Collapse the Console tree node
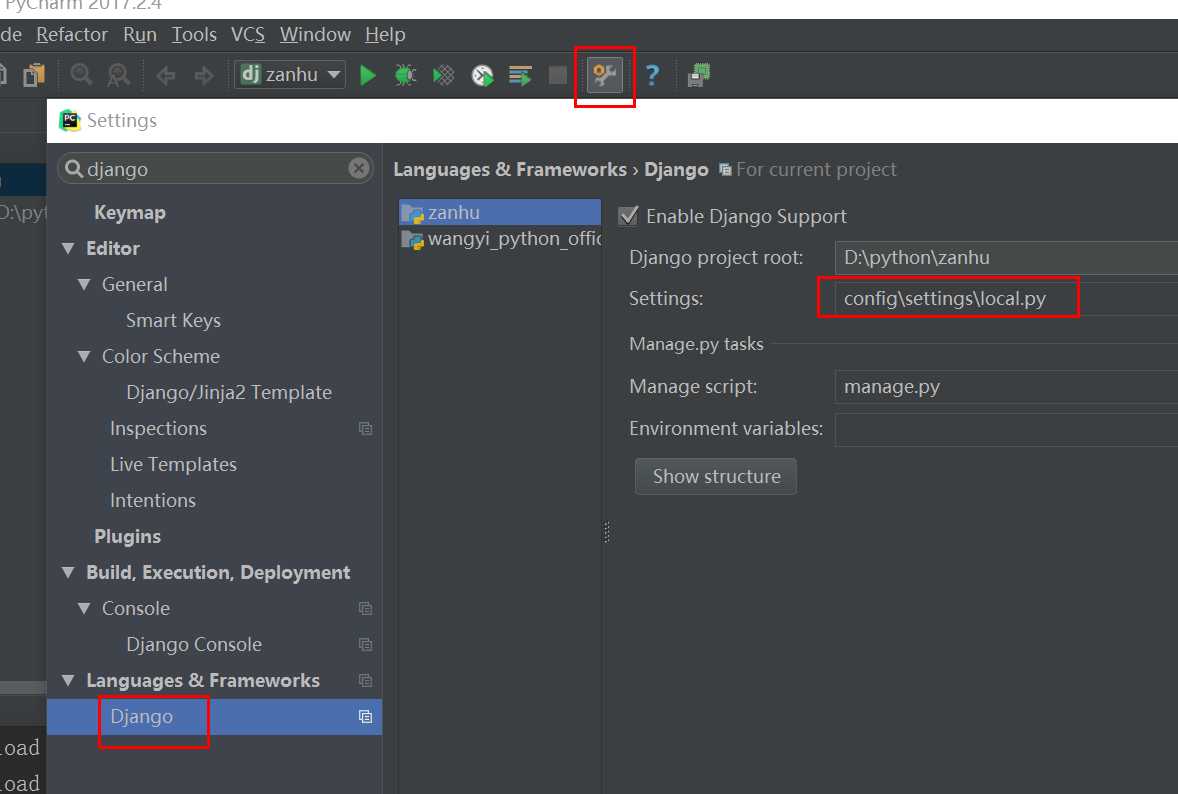The image size is (1178, 794). [x=84, y=609]
